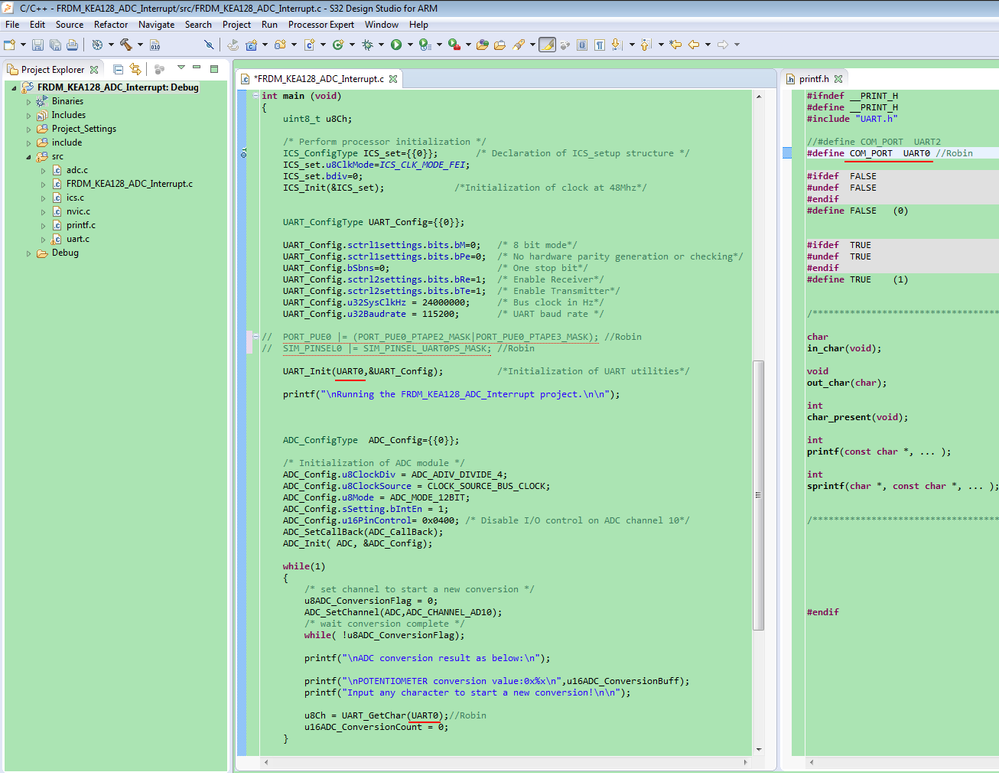Close the FRDM_KEA128_ADC_Interrupt.c editor tab

coord(393,79)
